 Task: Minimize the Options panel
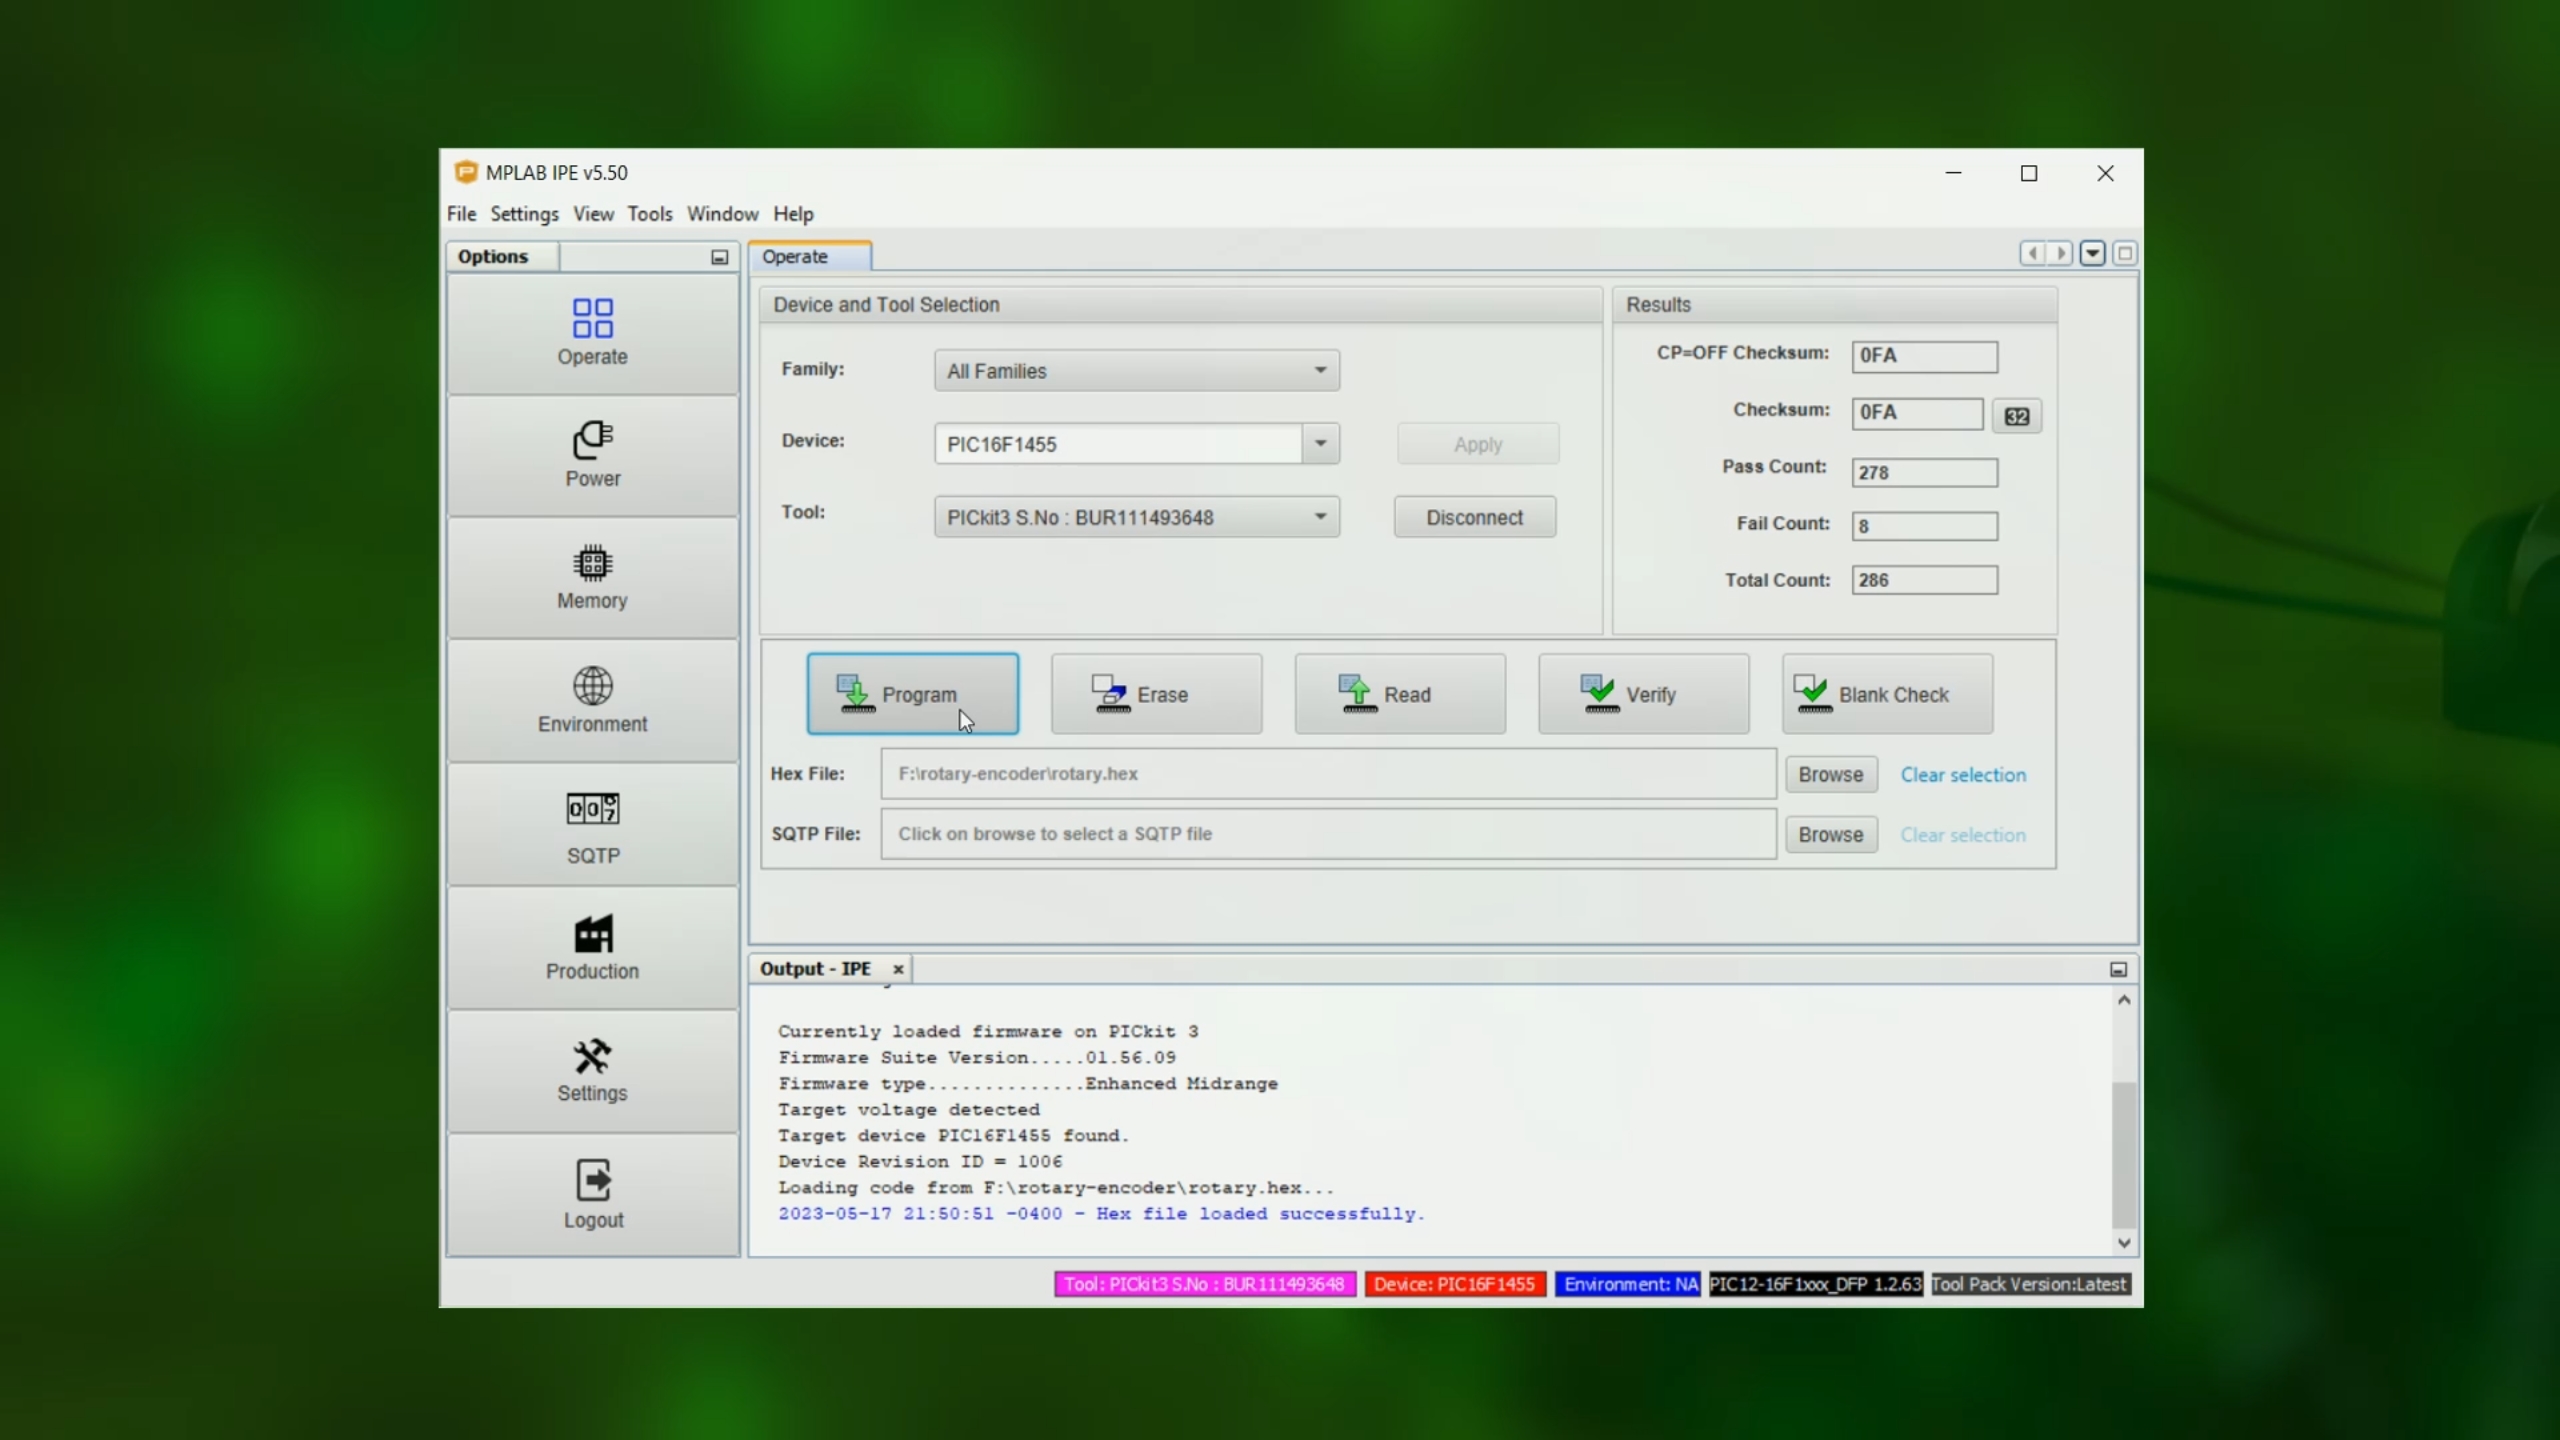719,257
